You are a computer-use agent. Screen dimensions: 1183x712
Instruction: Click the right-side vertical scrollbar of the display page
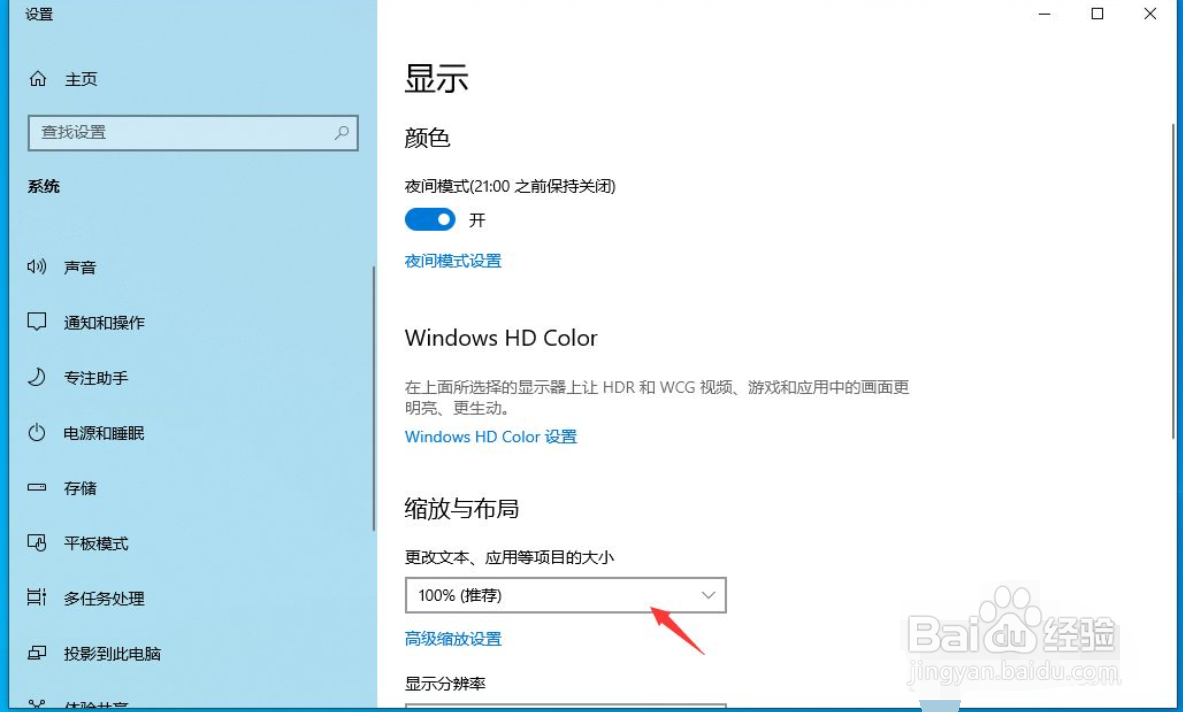[1173, 281]
